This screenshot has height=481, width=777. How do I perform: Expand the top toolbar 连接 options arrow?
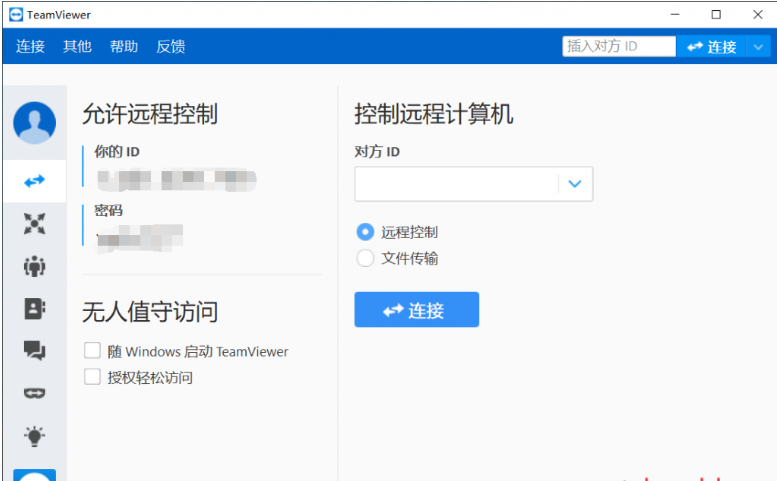pyautogui.click(x=758, y=47)
